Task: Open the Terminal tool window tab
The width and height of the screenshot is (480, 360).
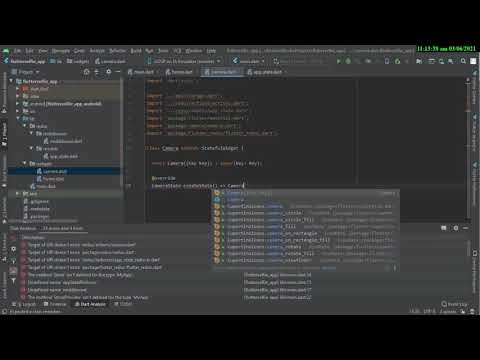Action: [x=55, y=304]
